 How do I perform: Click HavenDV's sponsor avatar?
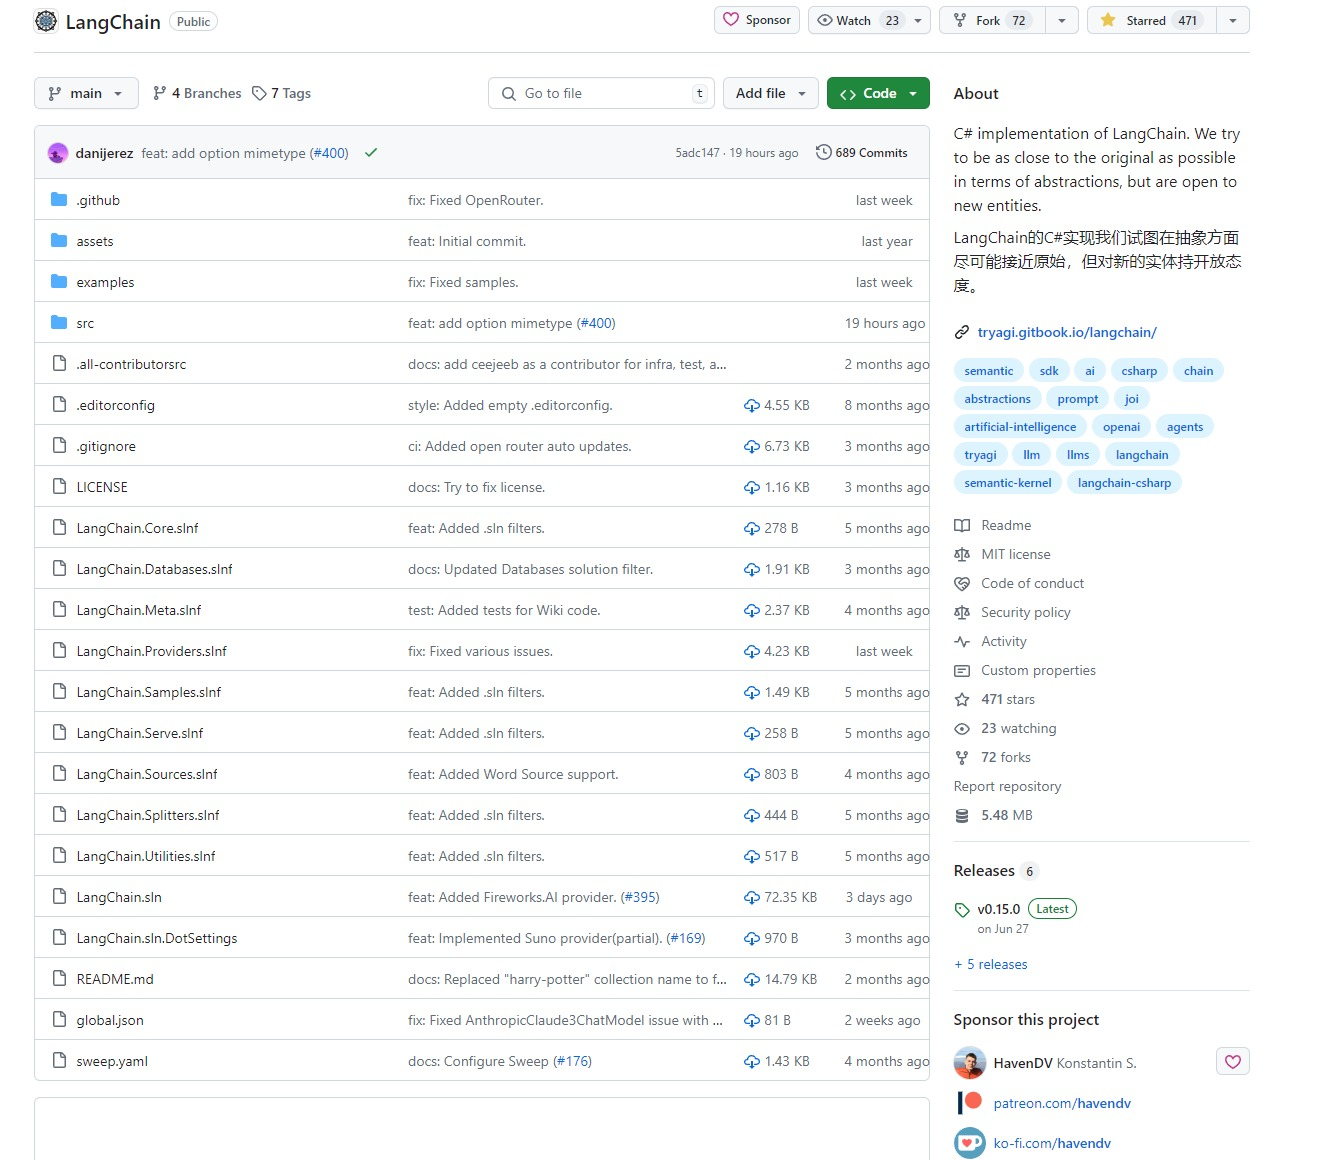click(x=970, y=1062)
